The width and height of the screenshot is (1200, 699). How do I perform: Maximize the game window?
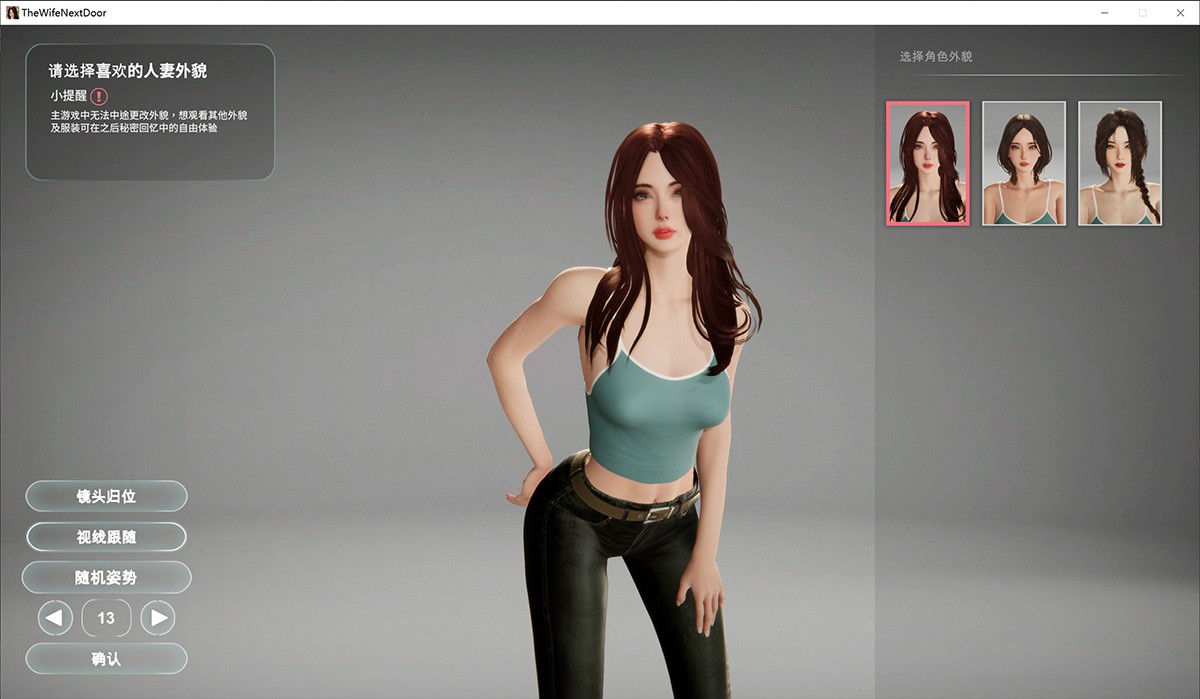click(1142, 12)
